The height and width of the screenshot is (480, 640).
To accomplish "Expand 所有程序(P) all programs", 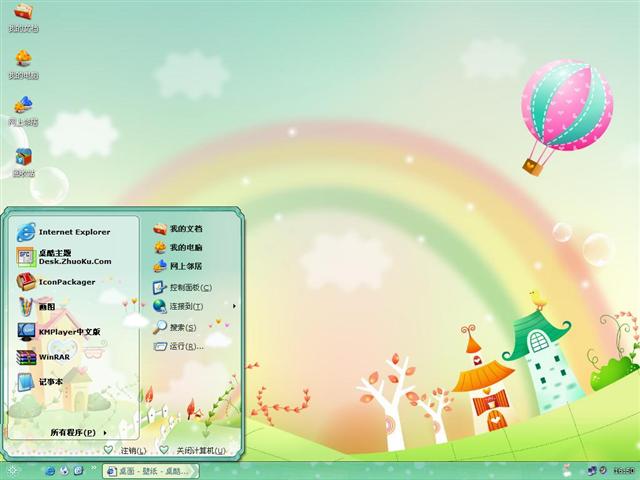I will point(78,433).
